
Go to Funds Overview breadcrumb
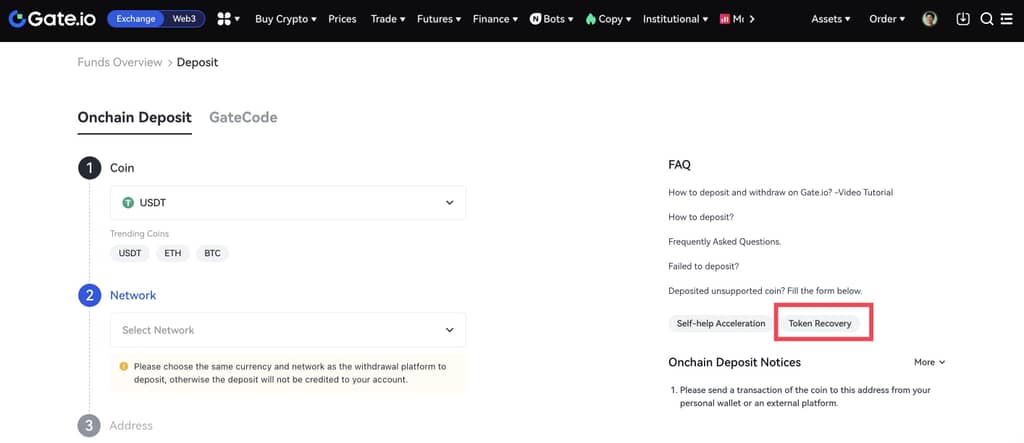(x=119, y=62)
